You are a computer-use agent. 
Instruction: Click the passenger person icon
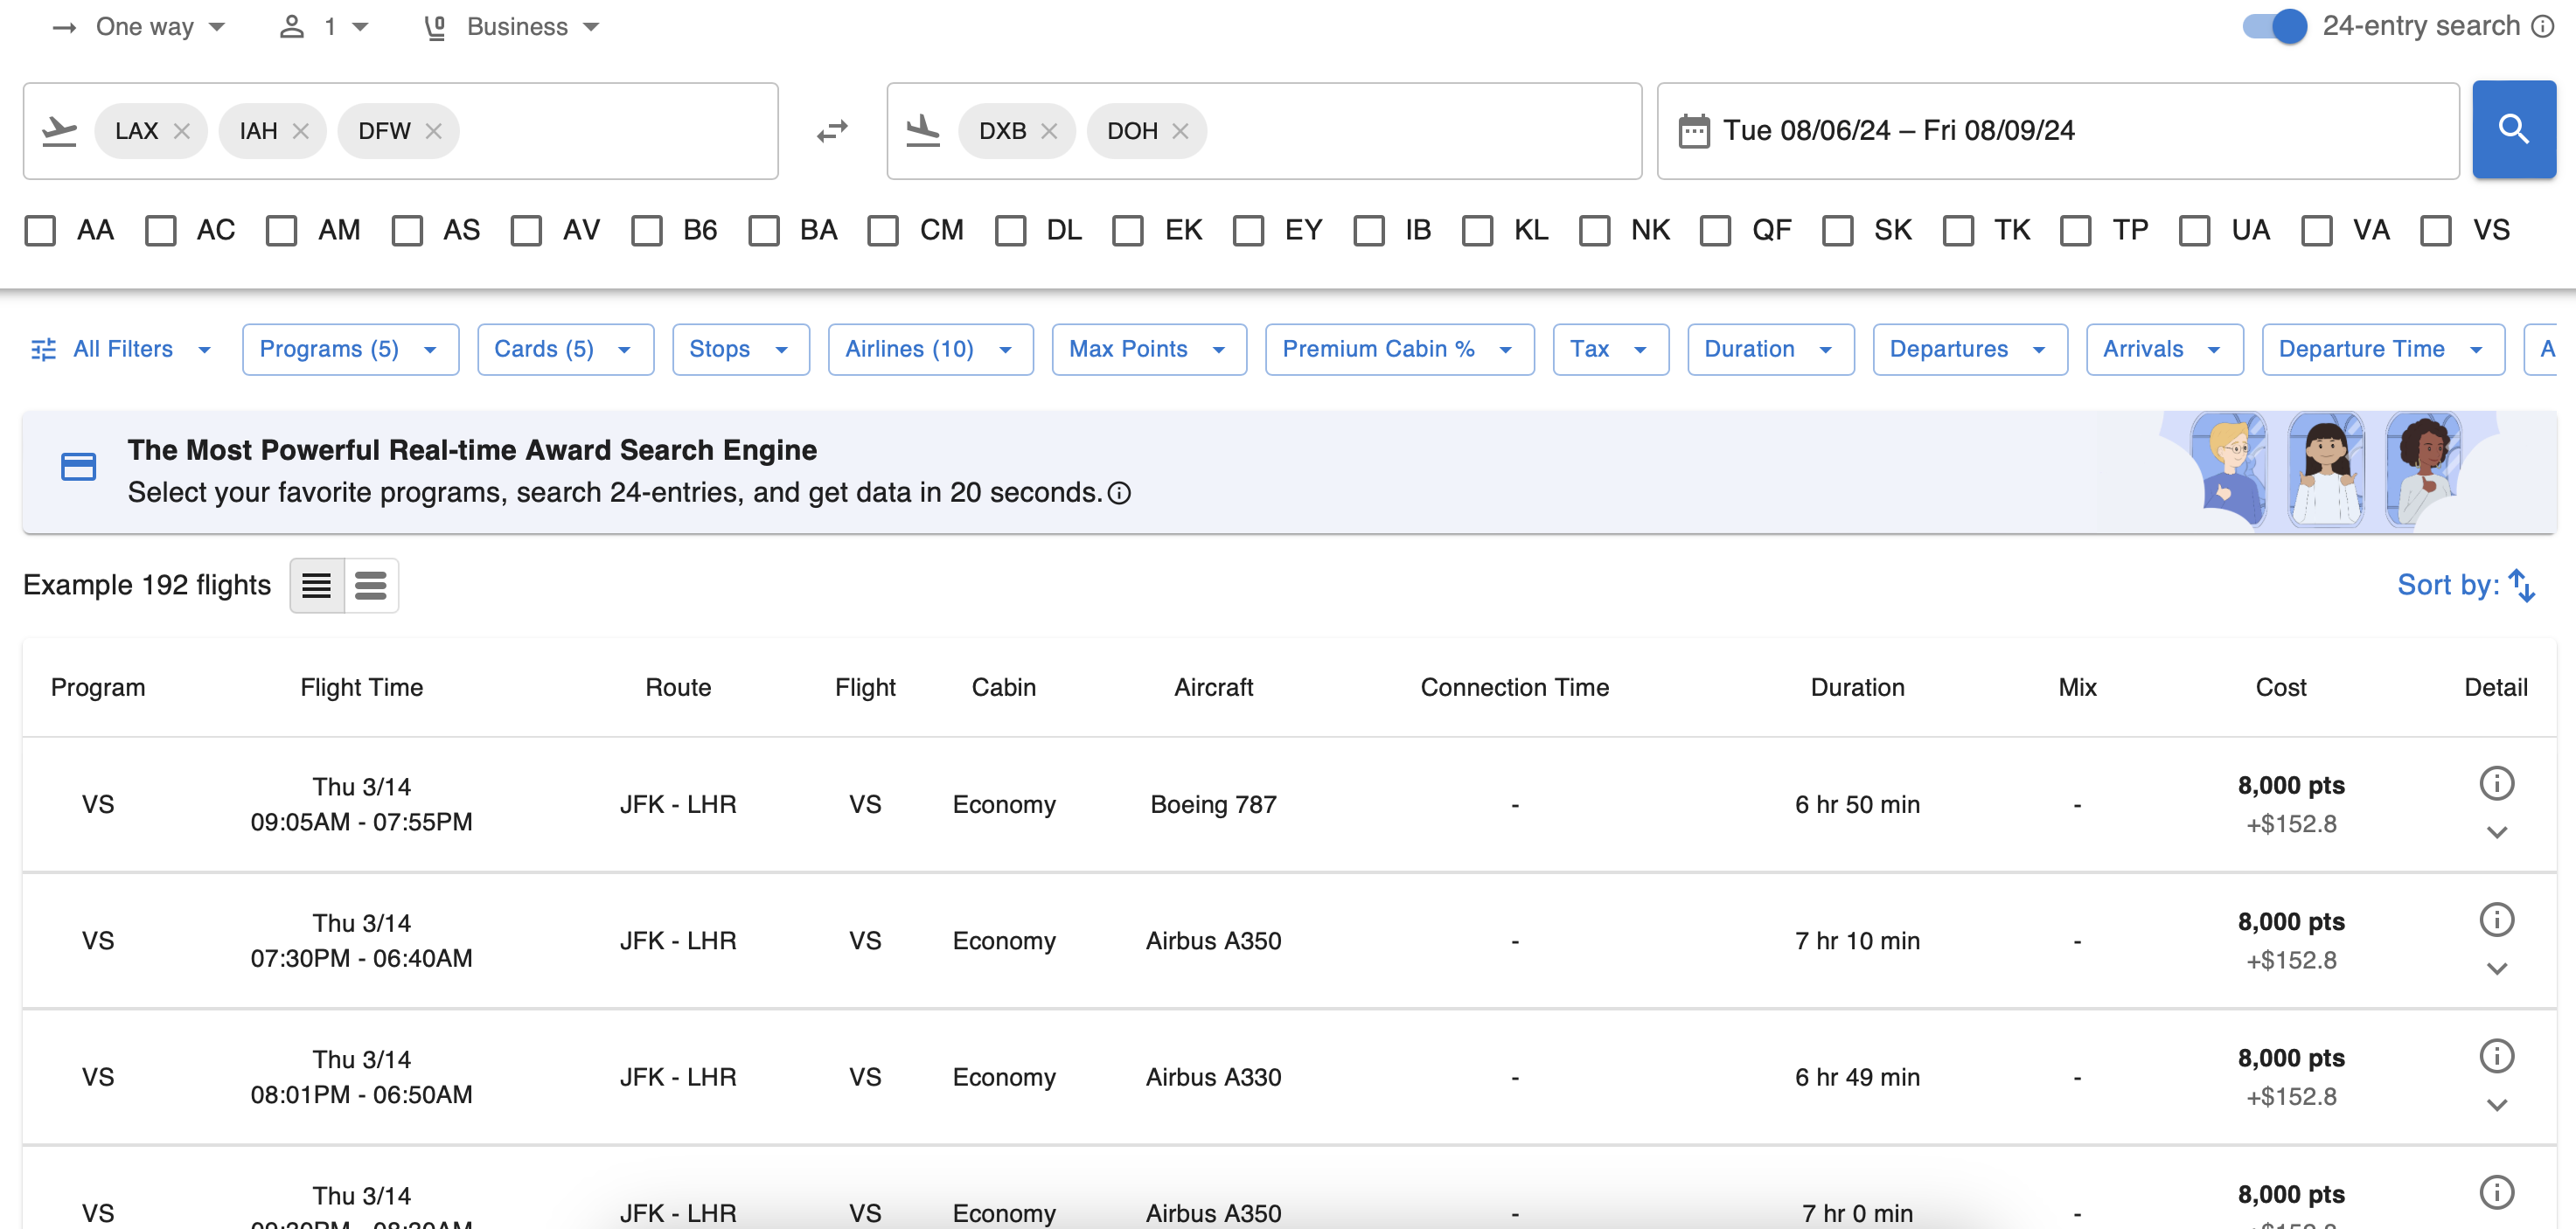tap(291, 27)
